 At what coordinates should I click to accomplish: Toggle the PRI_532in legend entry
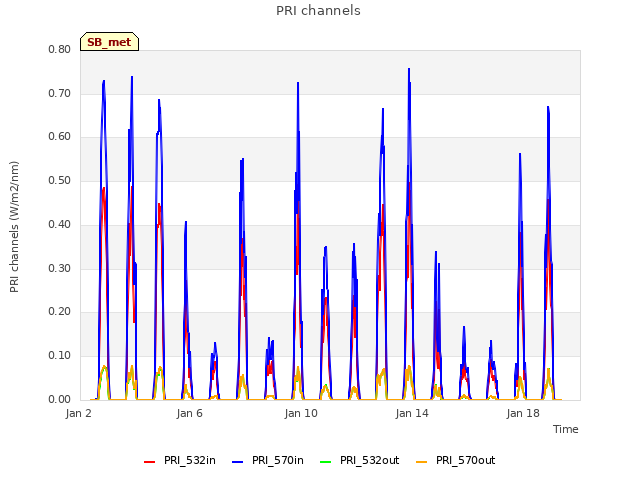tap(180, 460)
